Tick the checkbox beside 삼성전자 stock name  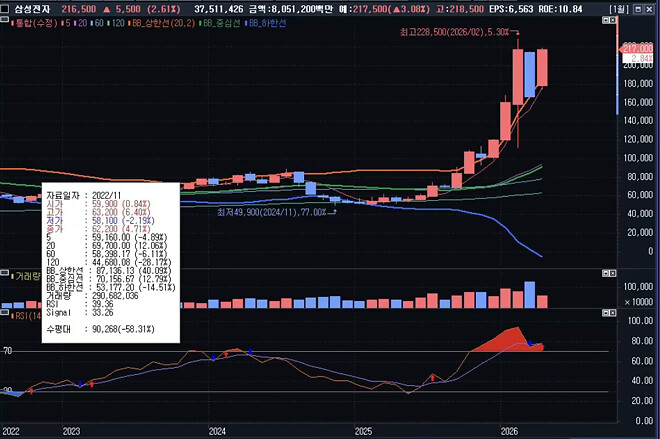point(5,9)
